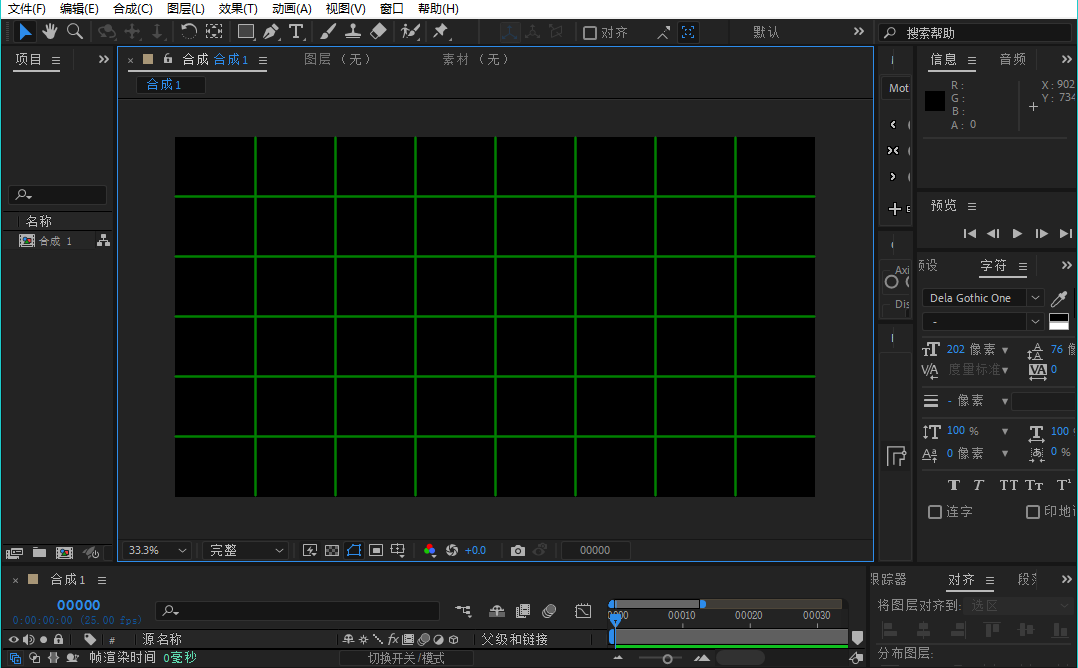Viewport: 1078px width, 668px height.
Task: Toggle transparency grid checkerboard icon
Action: 332,550
